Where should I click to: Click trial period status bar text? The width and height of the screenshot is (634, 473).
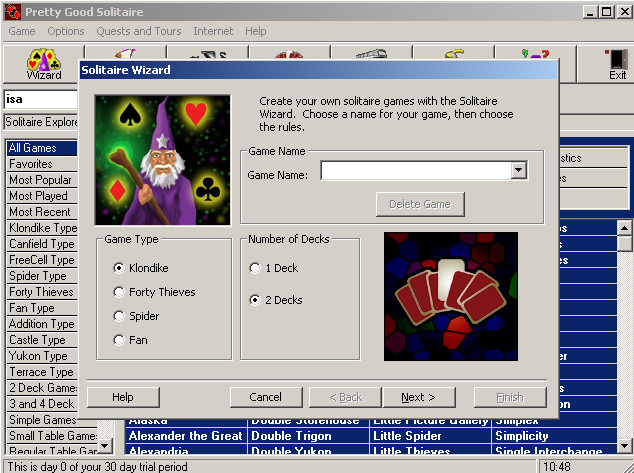97,467
